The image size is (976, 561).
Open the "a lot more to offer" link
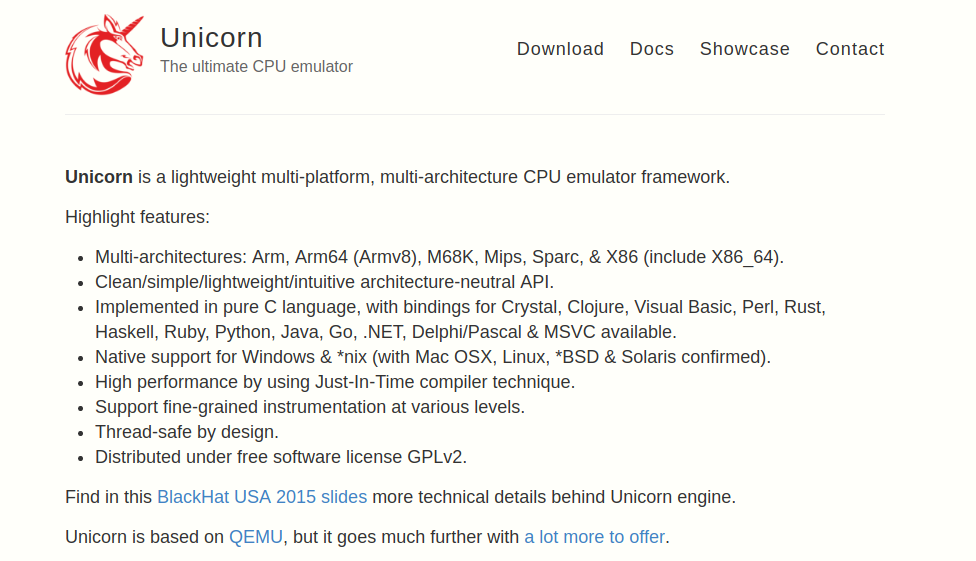(594, 537)
